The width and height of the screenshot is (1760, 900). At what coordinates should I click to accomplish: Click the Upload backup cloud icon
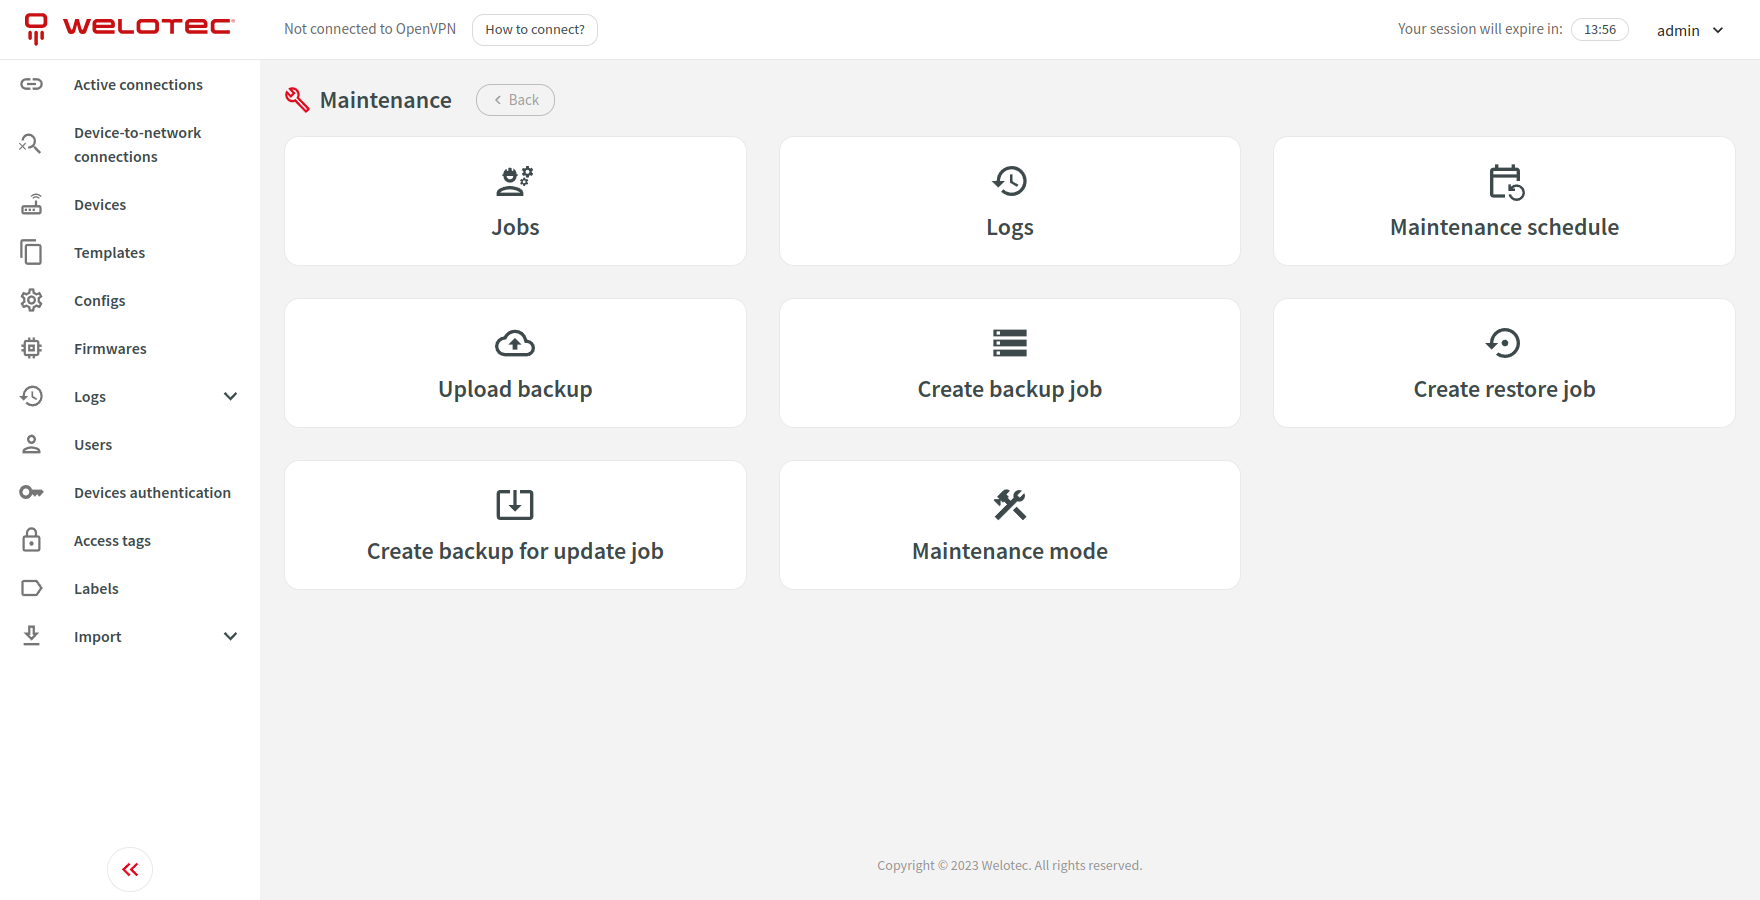point(515,344)
